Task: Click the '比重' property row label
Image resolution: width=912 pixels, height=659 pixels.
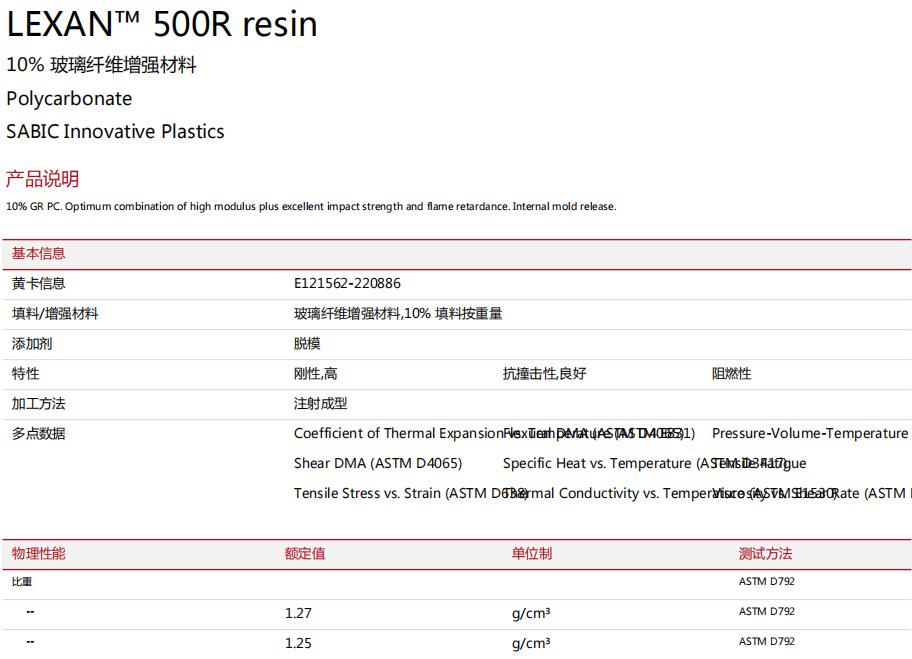Action: coord(22,582)
